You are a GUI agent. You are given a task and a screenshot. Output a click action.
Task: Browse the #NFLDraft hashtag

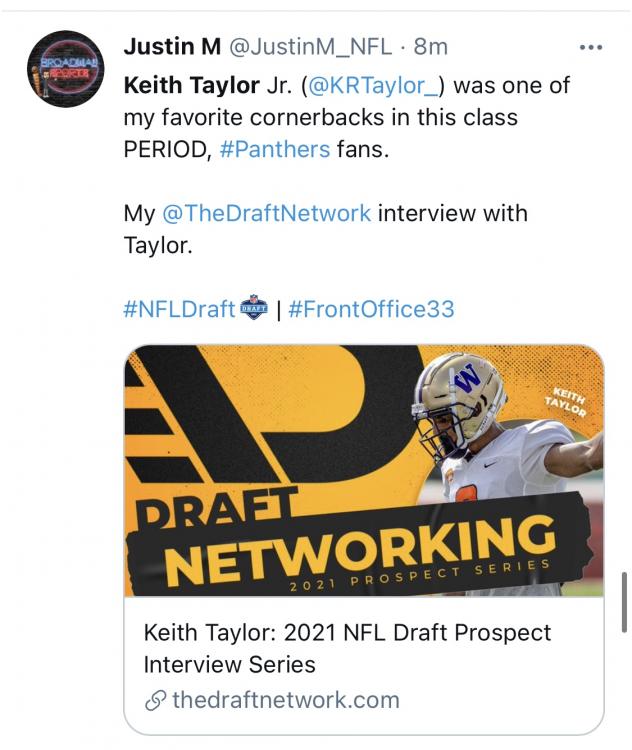pyautogui.click(x=179, y=309)
